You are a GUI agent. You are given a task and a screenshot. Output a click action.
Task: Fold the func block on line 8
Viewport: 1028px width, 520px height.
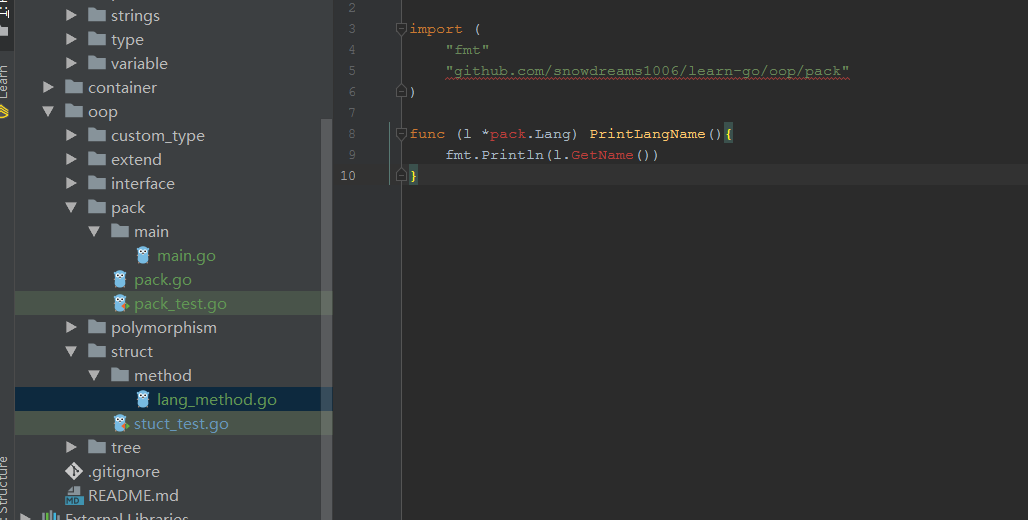(x=401, y=134)
